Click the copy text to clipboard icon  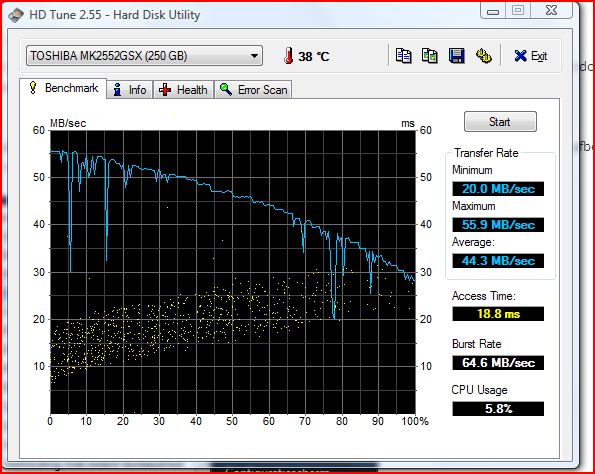(403, 56)
